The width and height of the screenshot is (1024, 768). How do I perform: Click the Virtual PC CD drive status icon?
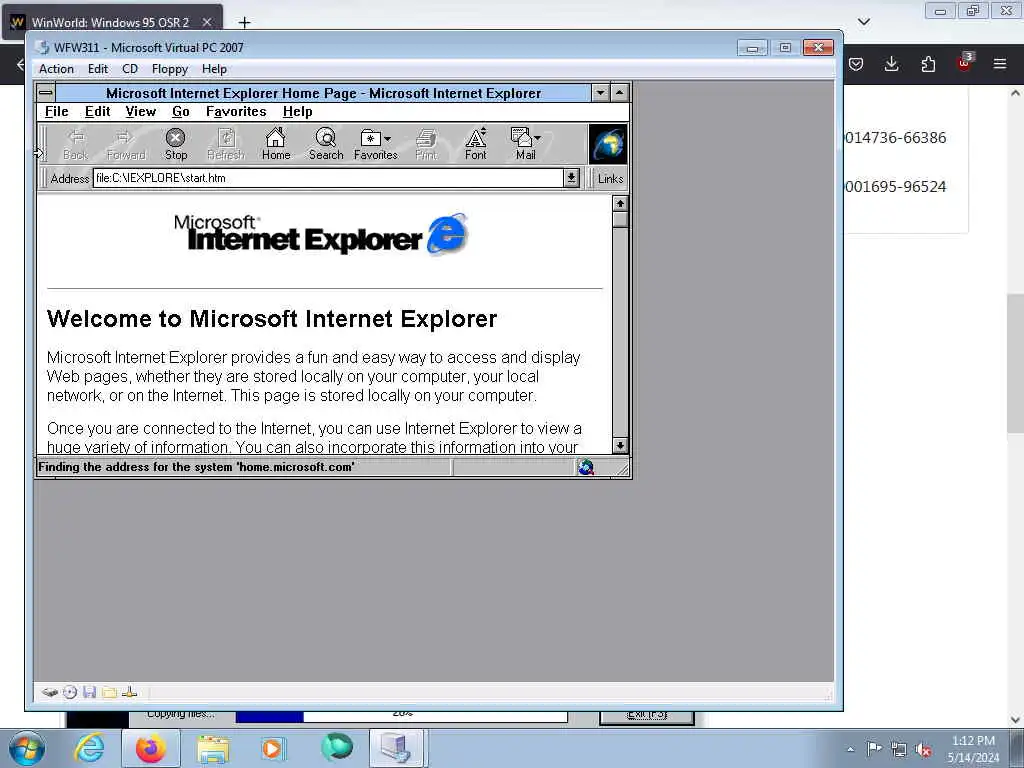pos(70,692)
